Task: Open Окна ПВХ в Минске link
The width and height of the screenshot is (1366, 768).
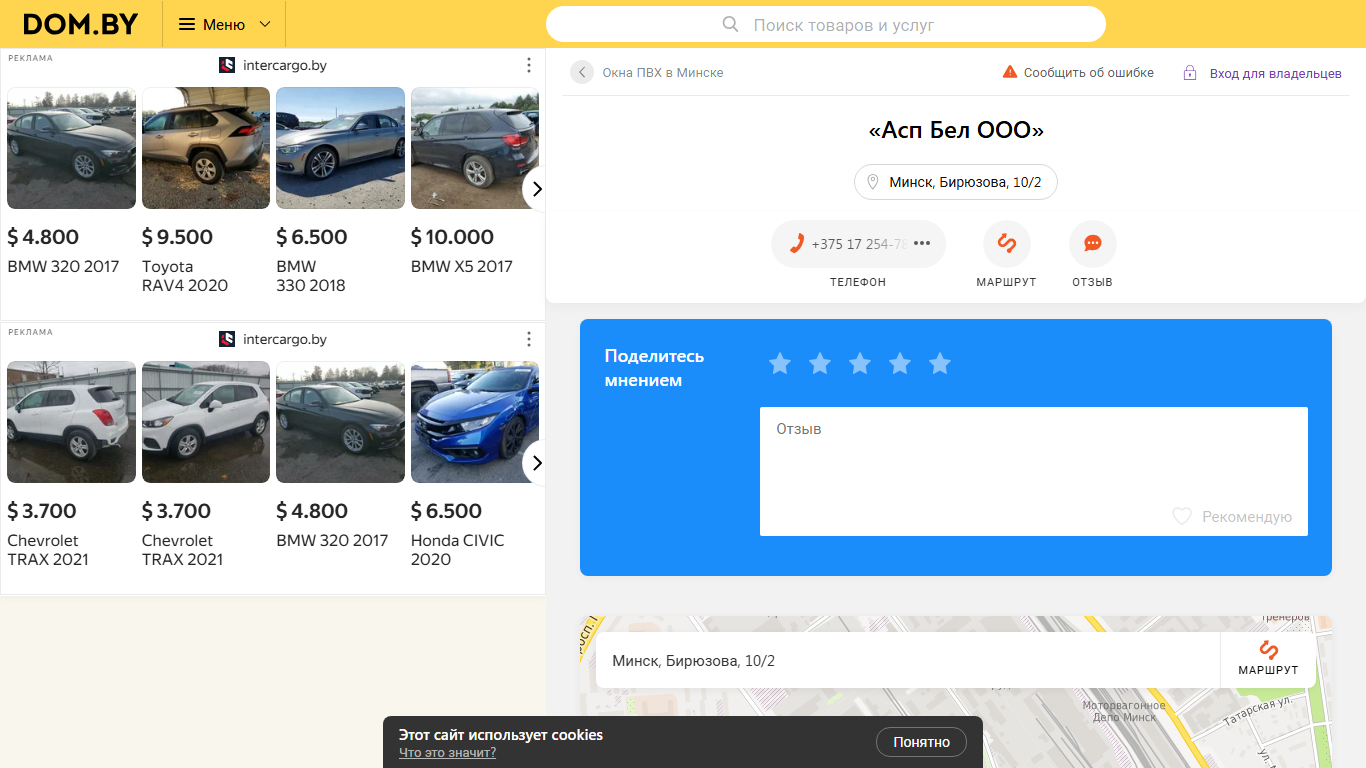Action: click(663, 73)
